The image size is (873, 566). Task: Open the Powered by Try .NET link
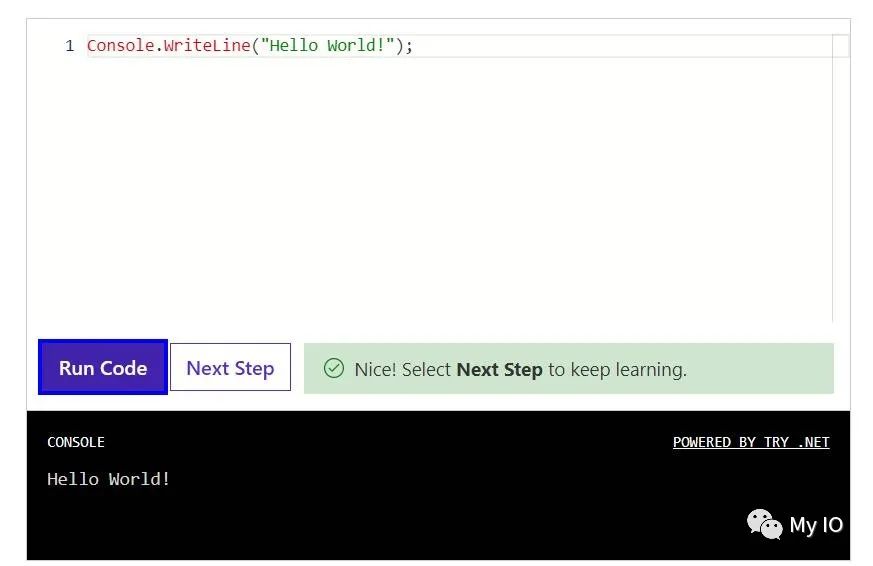(x=751, y=442)
